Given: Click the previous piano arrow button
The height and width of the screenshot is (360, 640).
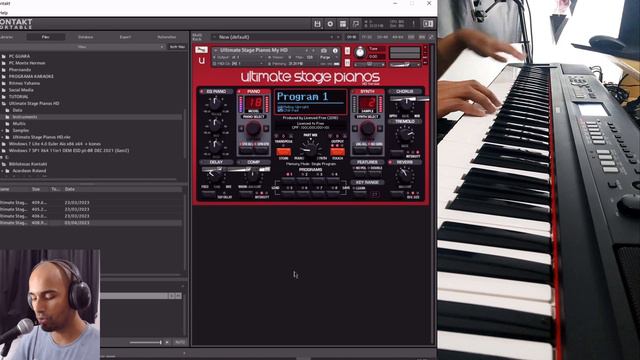Looking at the screenshot, I should pos(241,129).
